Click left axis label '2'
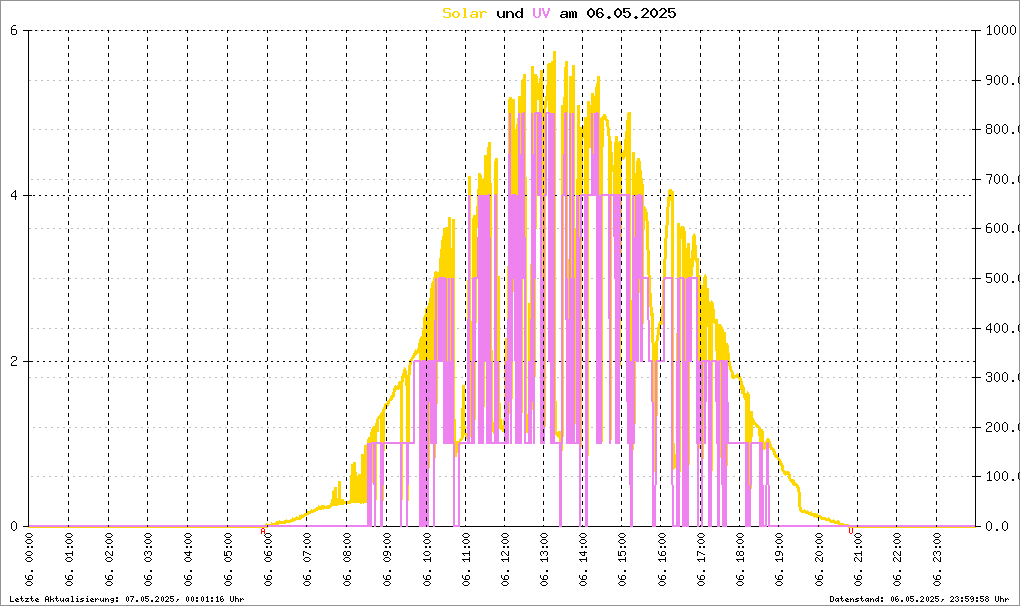1020x606 pixels. [14, 362]
